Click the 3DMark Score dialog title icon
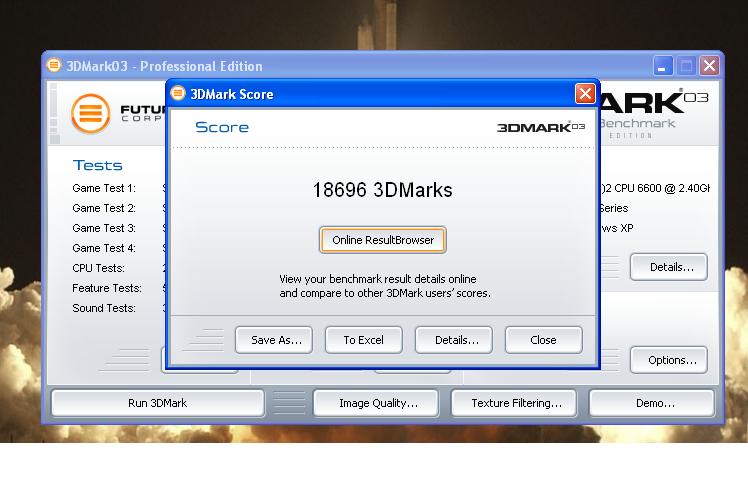The image size is (748, 480). click(178, 93)
